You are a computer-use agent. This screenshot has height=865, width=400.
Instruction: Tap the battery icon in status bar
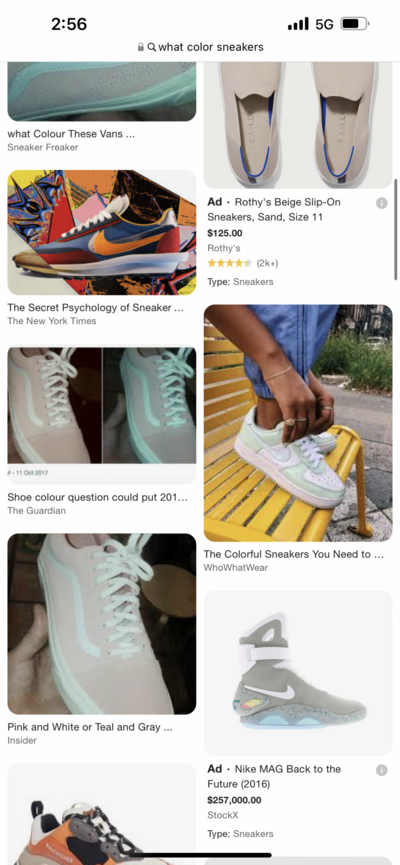click(x=355, y=24)
